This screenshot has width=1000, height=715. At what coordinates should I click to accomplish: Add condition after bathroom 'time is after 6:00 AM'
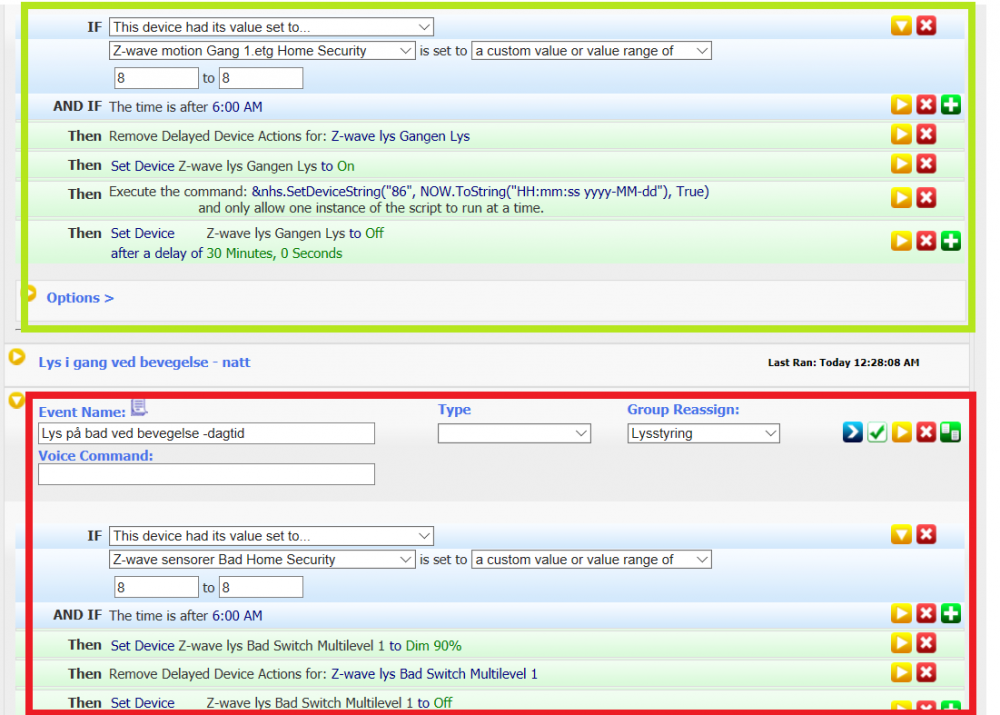950,614
